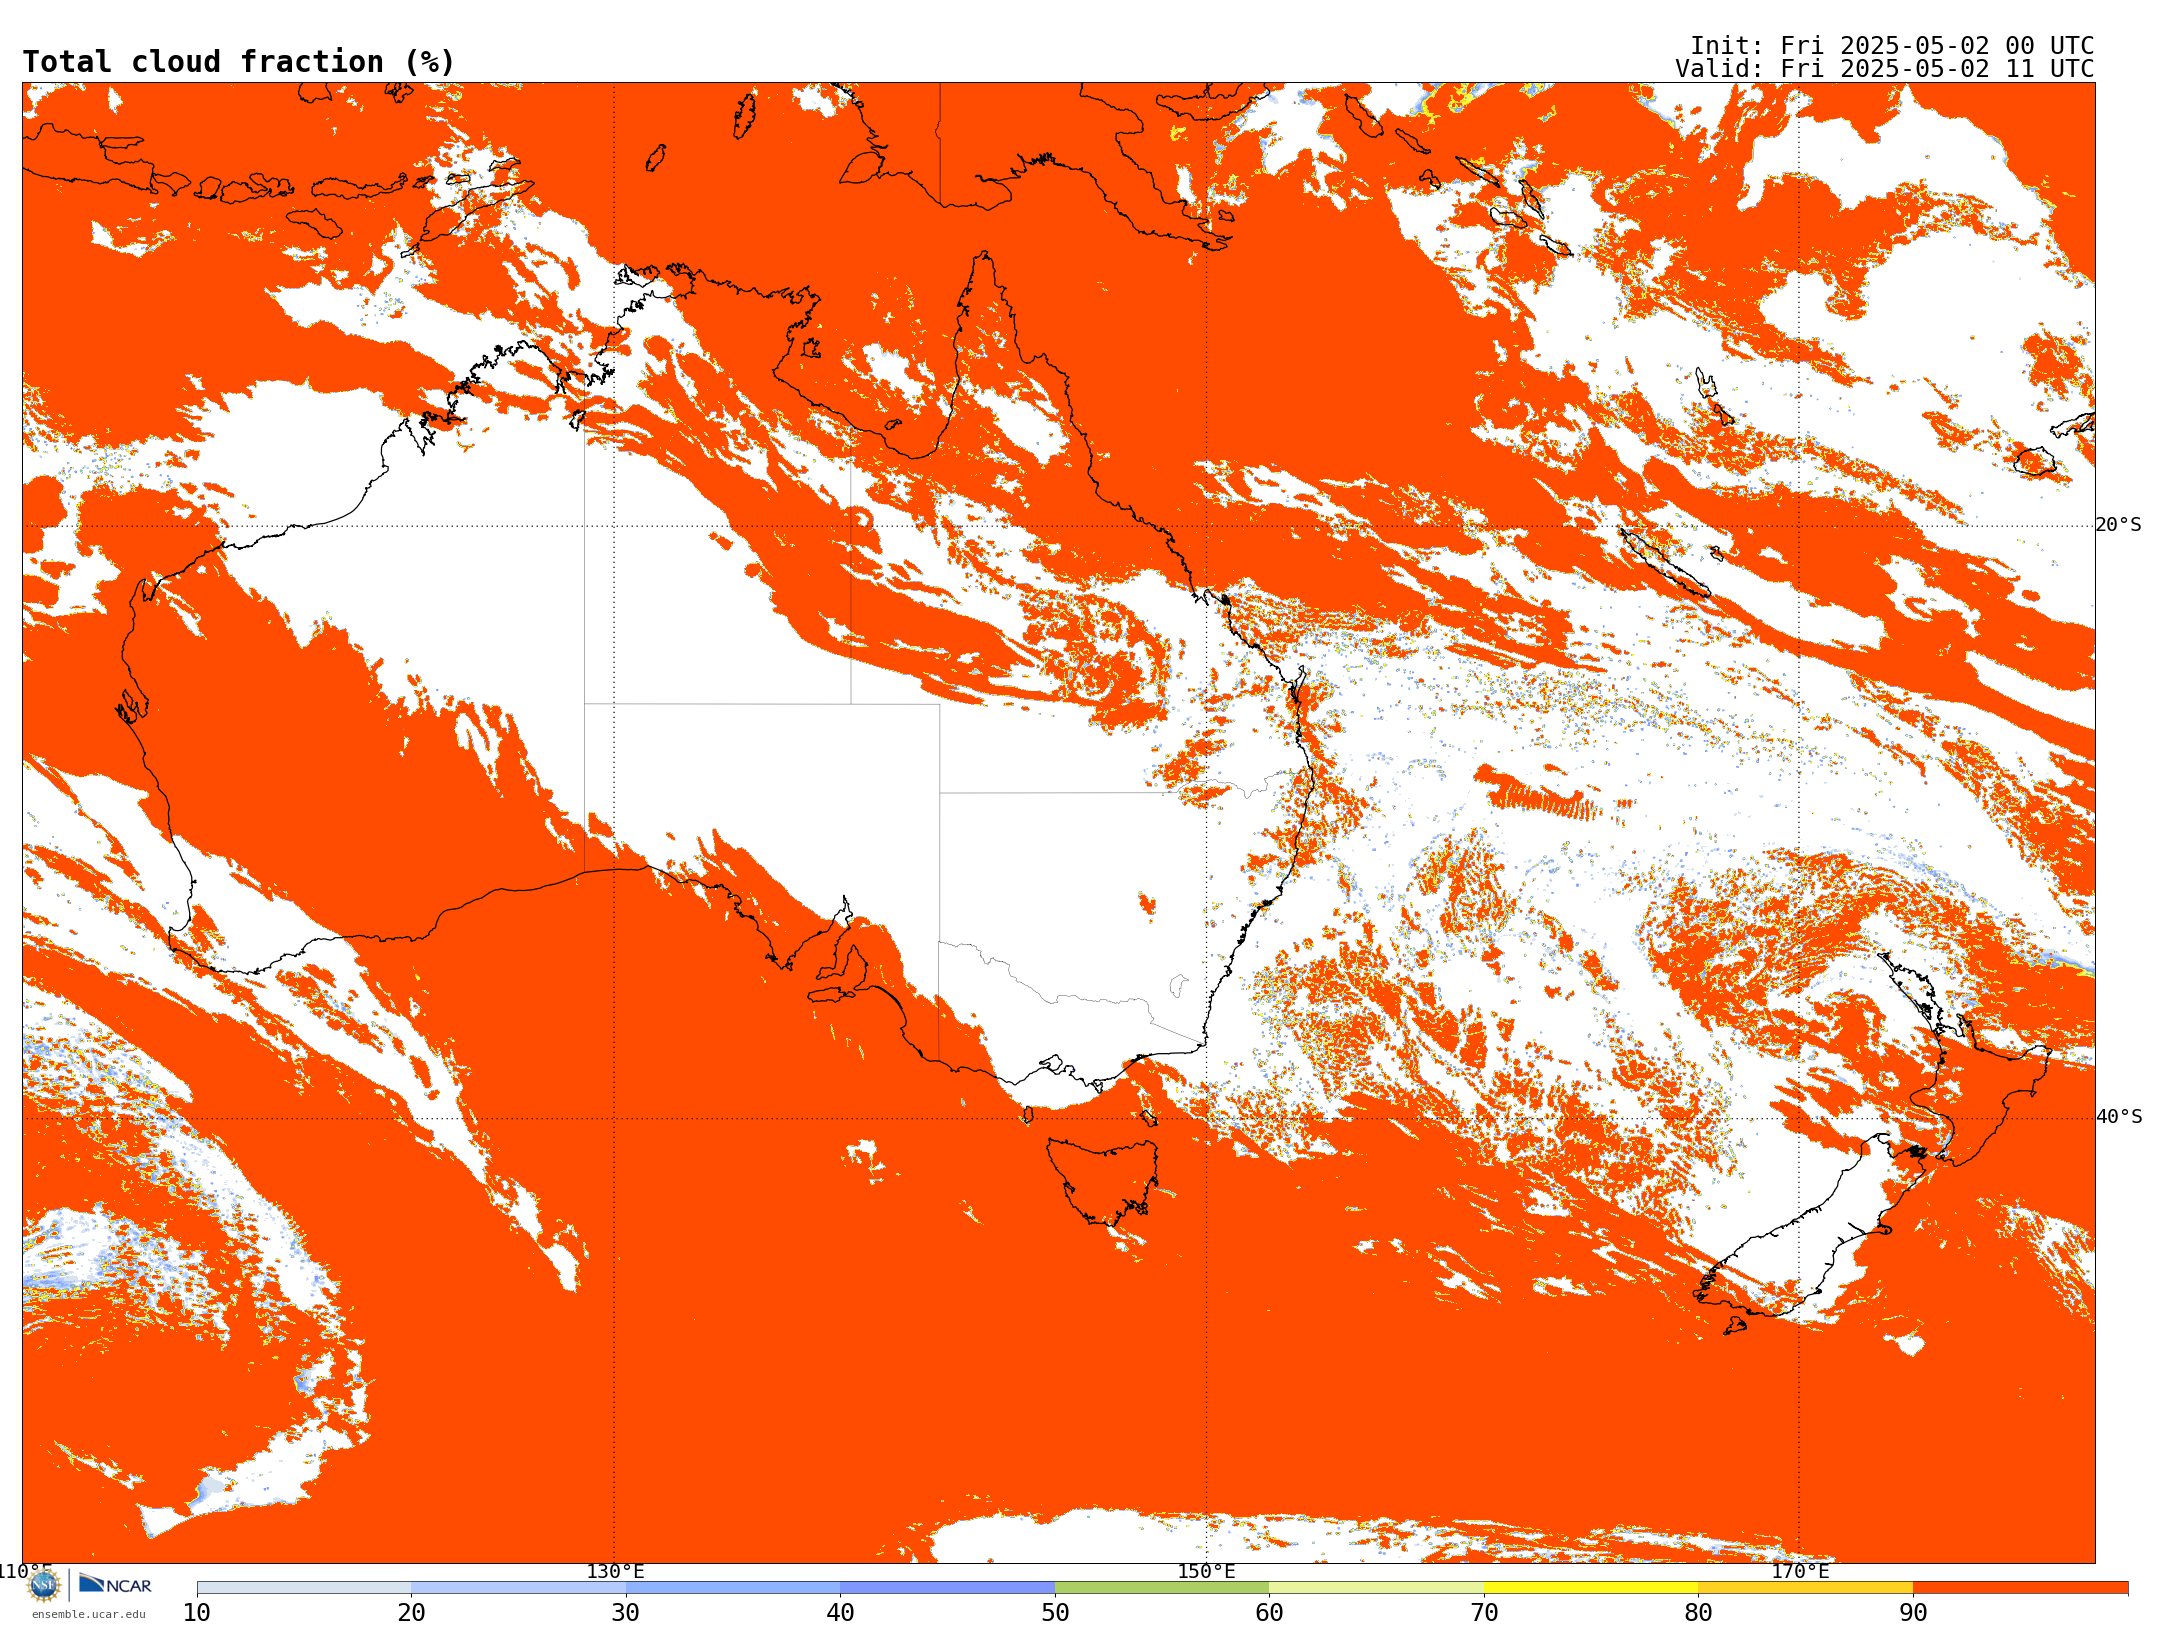Click the 10-20 pale gray colorbar segment

304,1588
